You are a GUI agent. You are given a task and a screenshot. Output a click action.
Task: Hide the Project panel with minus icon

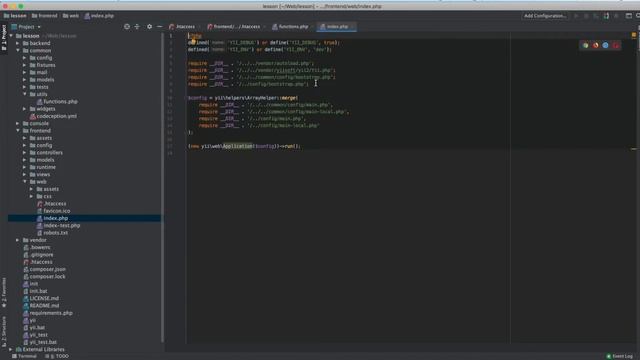click(160, 27)
